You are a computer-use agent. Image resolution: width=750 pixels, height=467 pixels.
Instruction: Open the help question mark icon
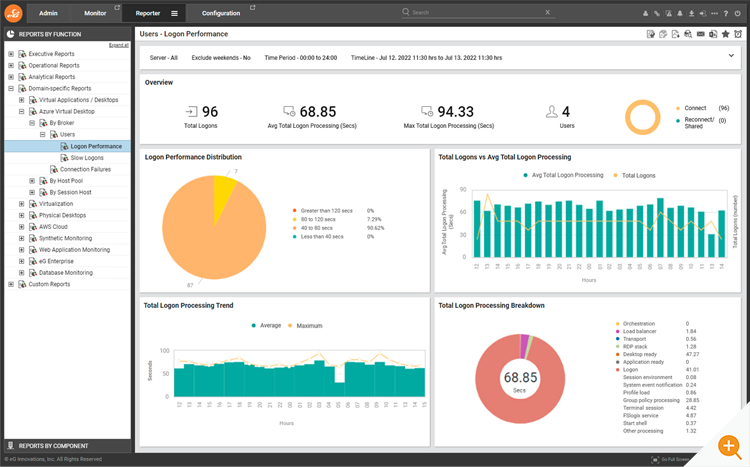[726, 13]
